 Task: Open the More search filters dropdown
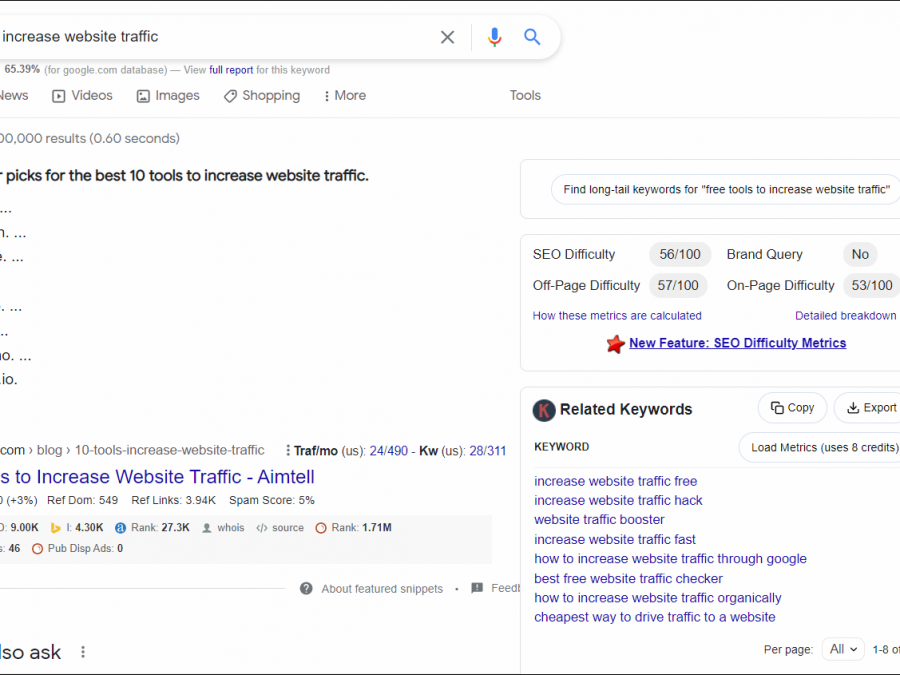point(344,96)
